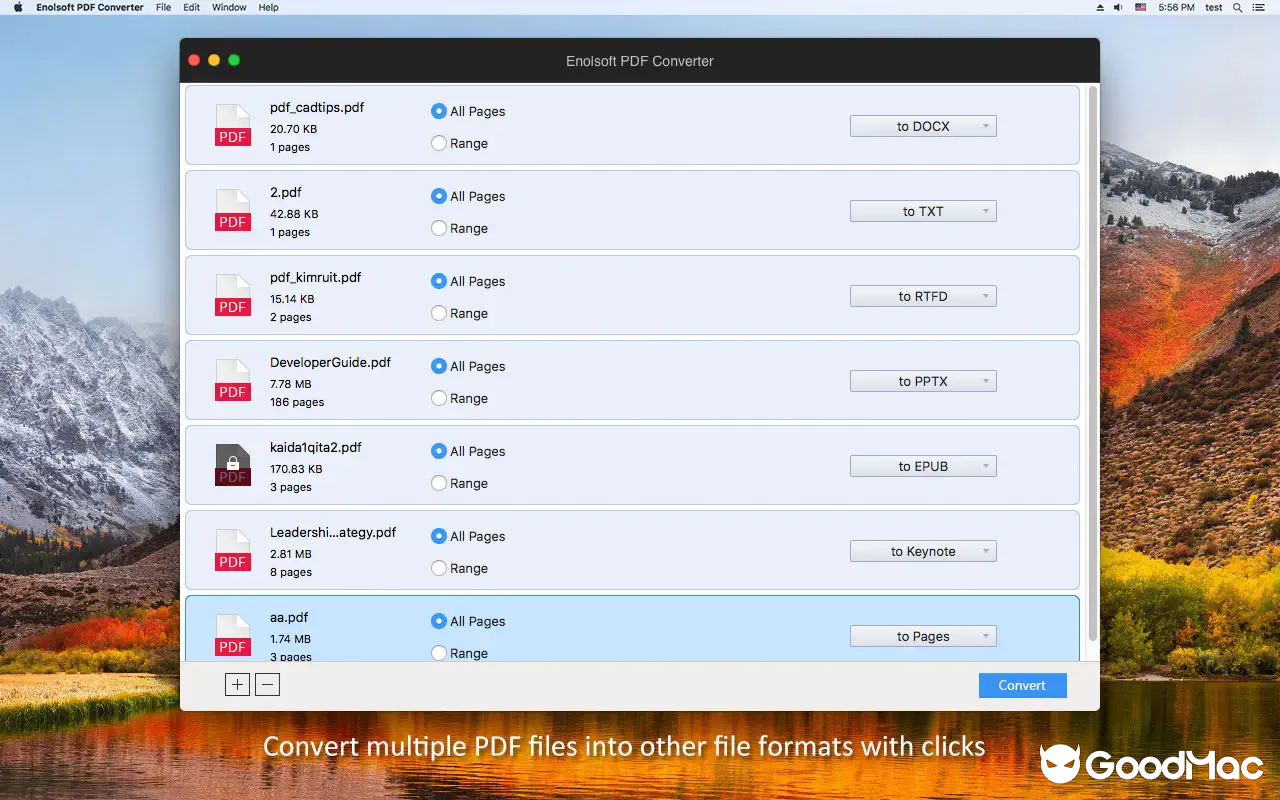
Task: Select Range for 2.pdf
Action: pos(438,228)
